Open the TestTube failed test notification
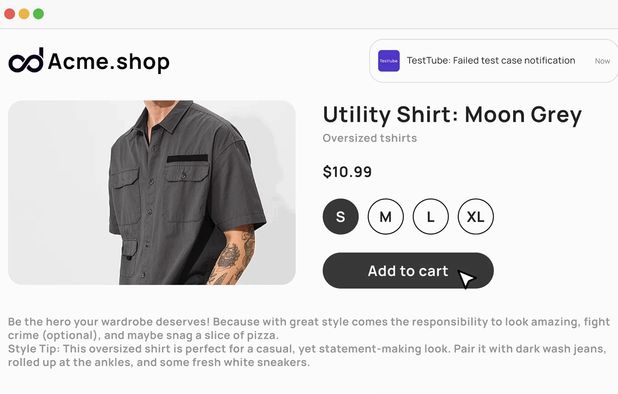 [x=493, y=61]
